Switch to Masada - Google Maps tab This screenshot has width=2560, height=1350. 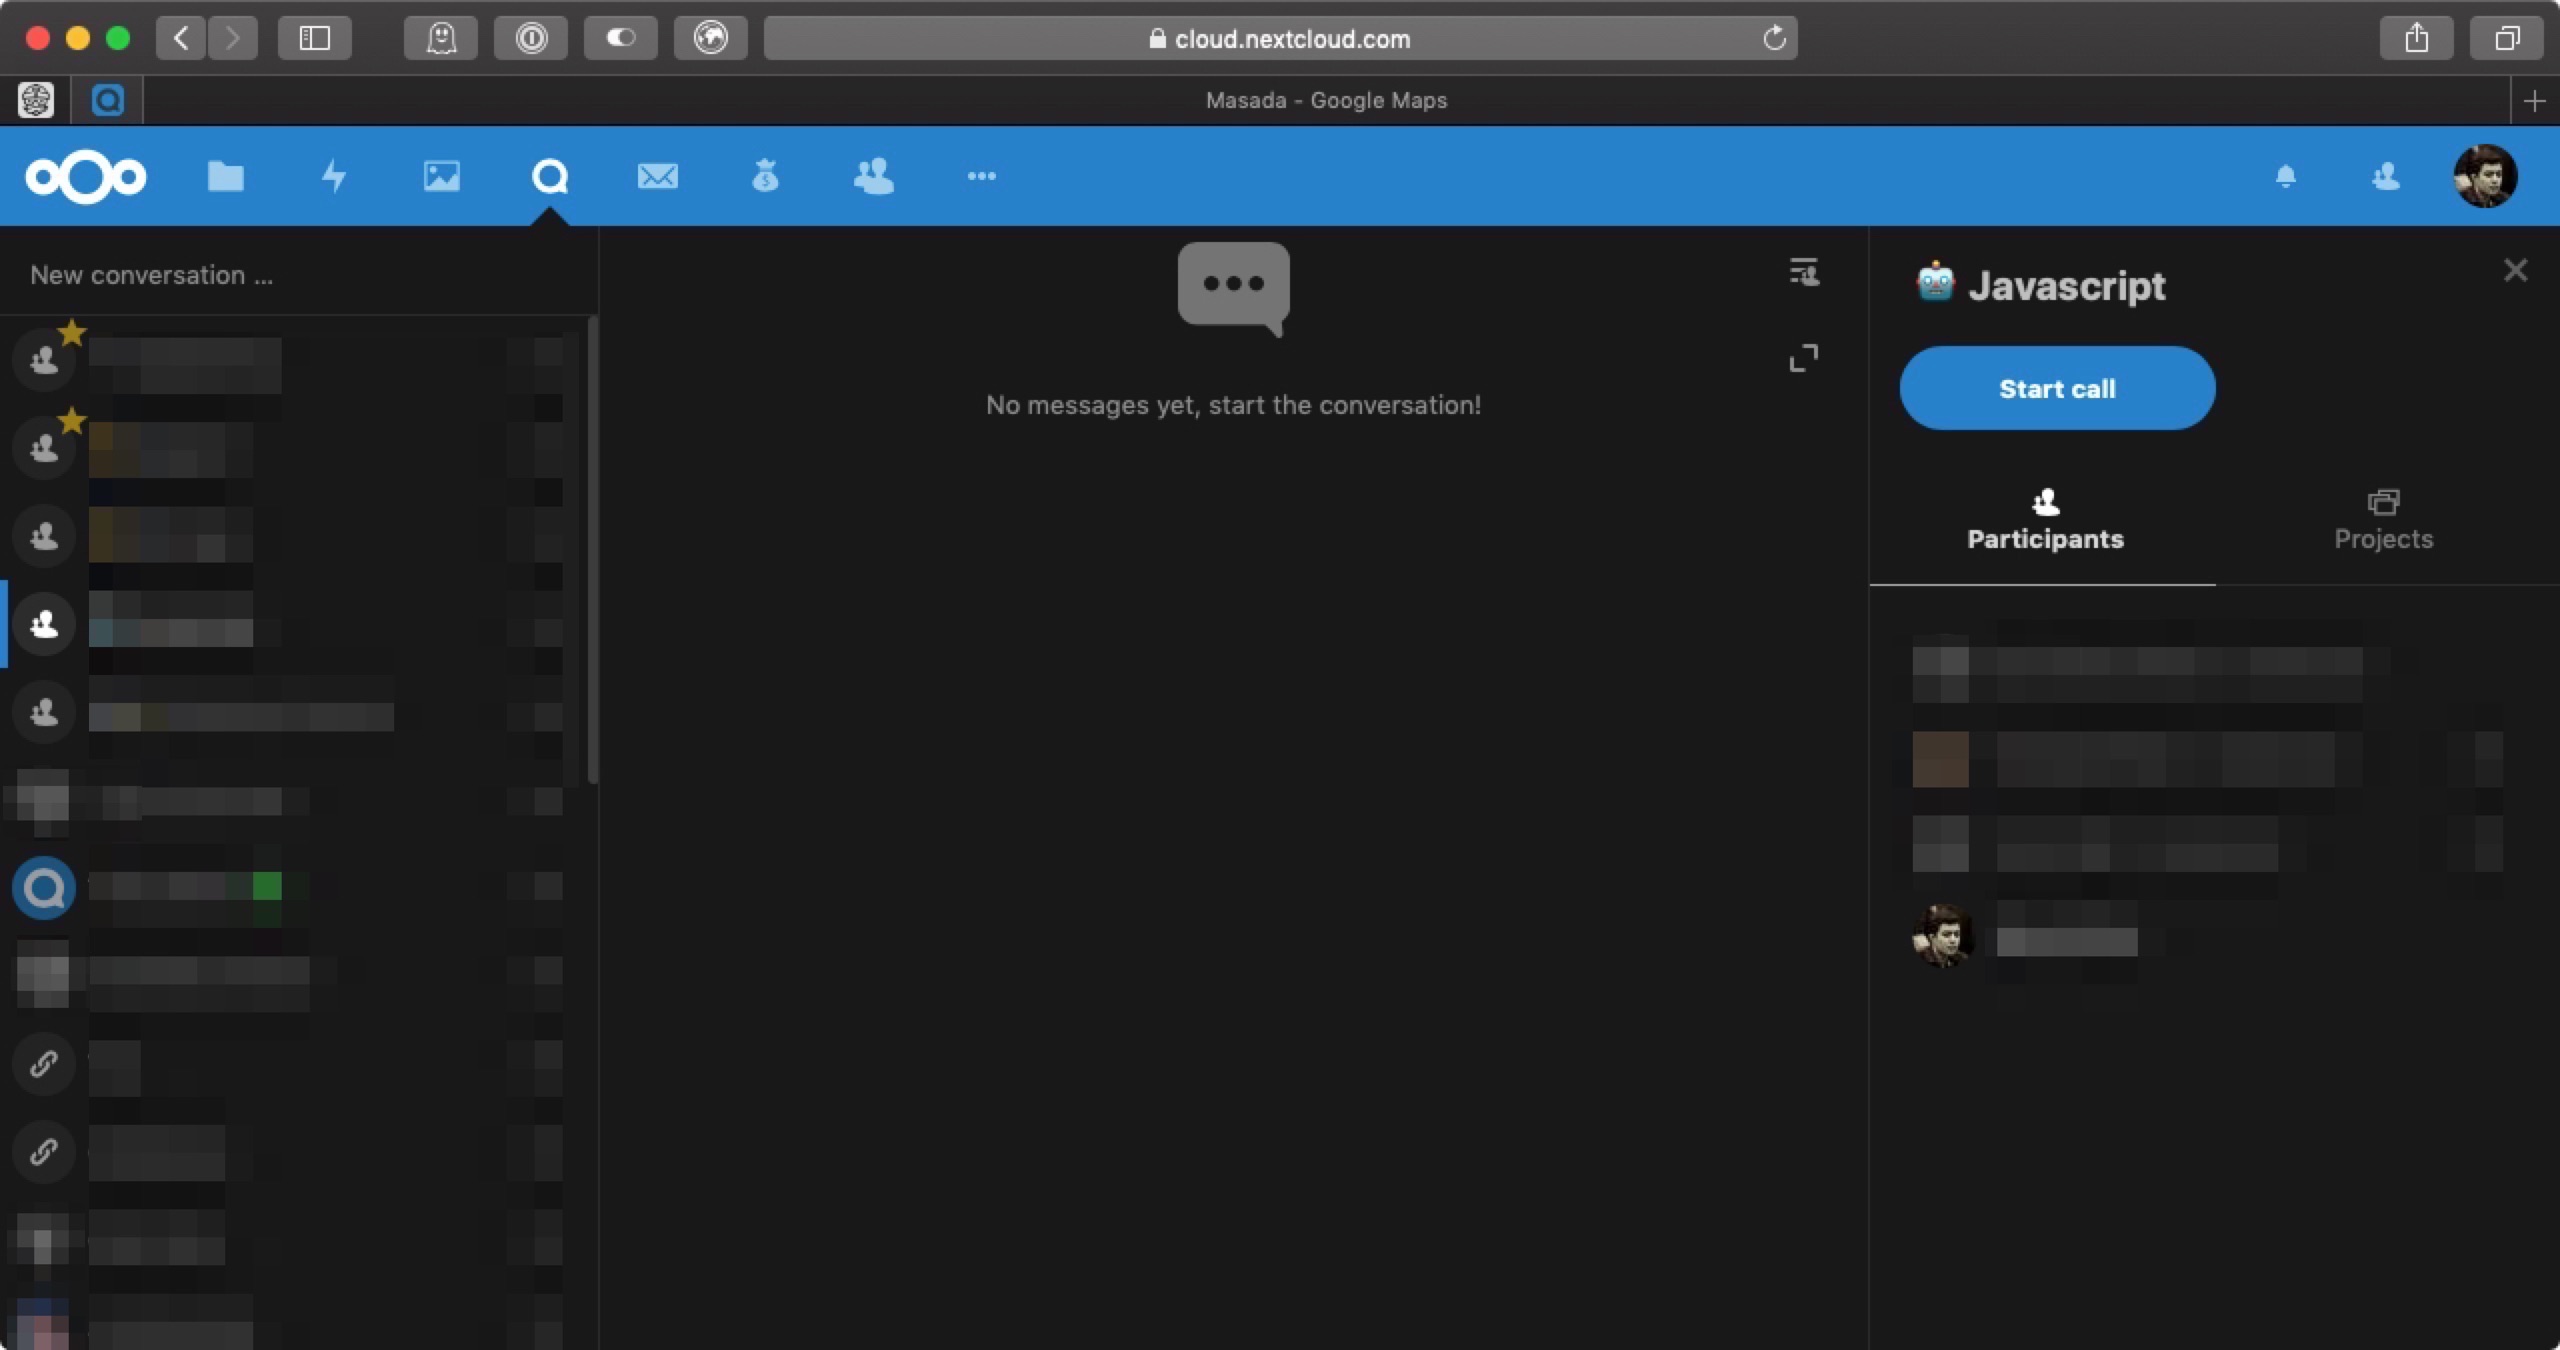pos(1326,100)
